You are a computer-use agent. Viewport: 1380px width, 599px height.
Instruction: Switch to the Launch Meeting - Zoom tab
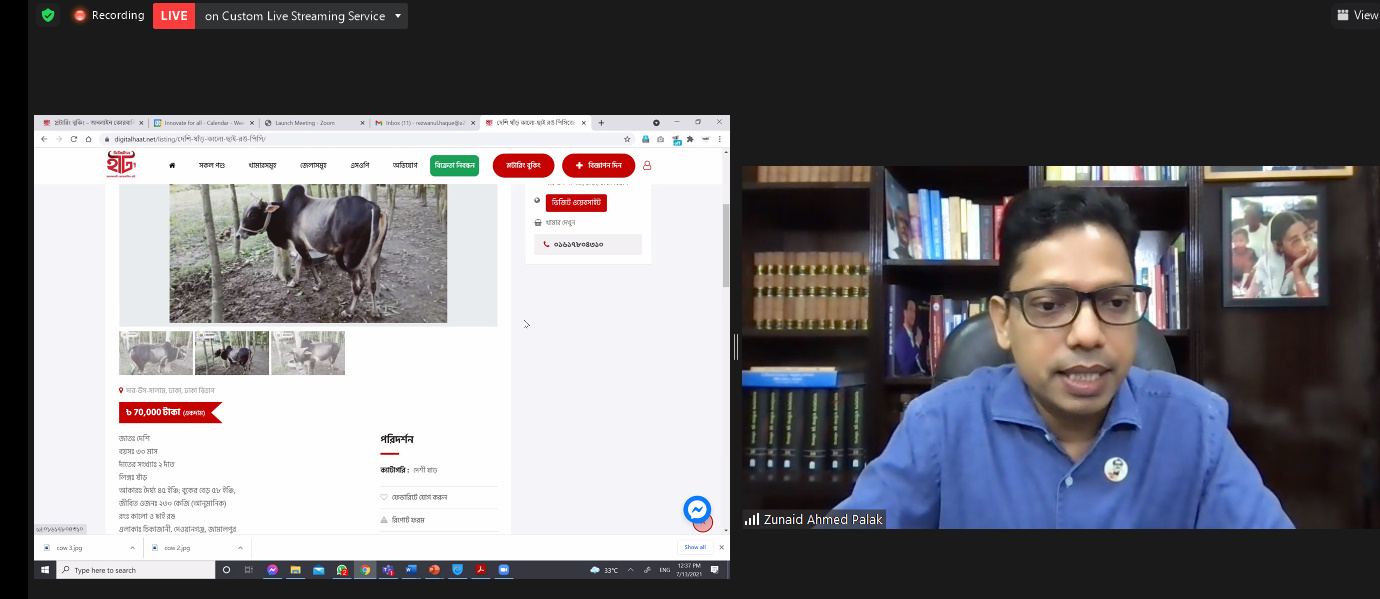[313, 123]
